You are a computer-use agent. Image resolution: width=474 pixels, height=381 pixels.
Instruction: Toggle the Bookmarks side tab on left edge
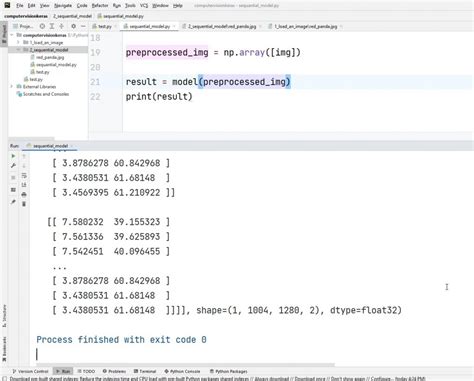(4, 349)
